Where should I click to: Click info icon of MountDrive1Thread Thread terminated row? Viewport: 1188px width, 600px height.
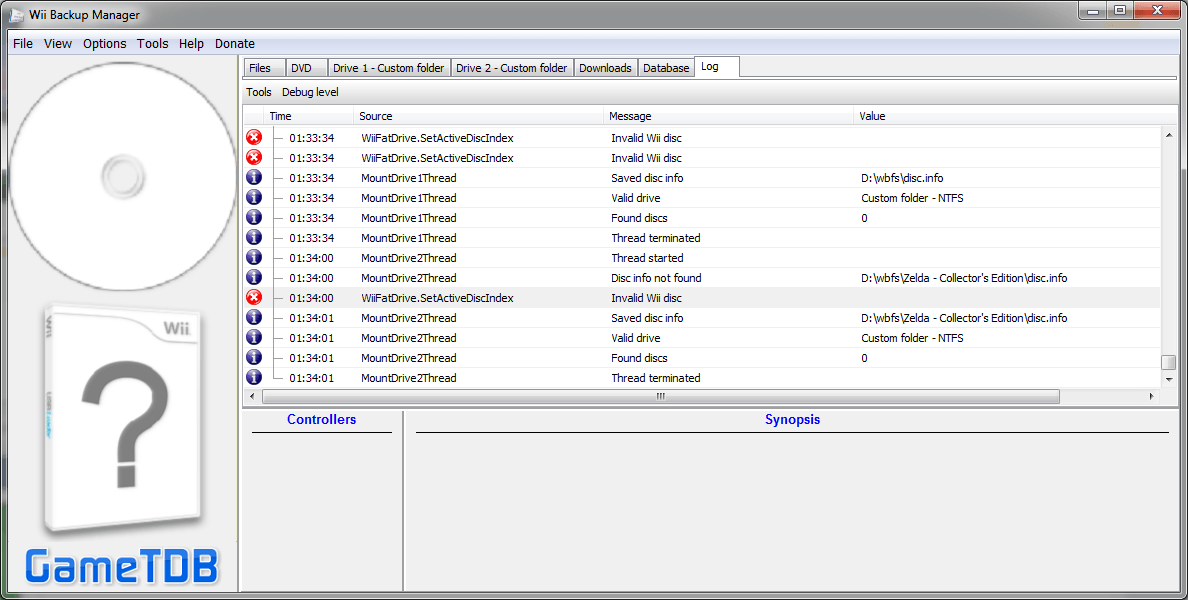point(254,237)
